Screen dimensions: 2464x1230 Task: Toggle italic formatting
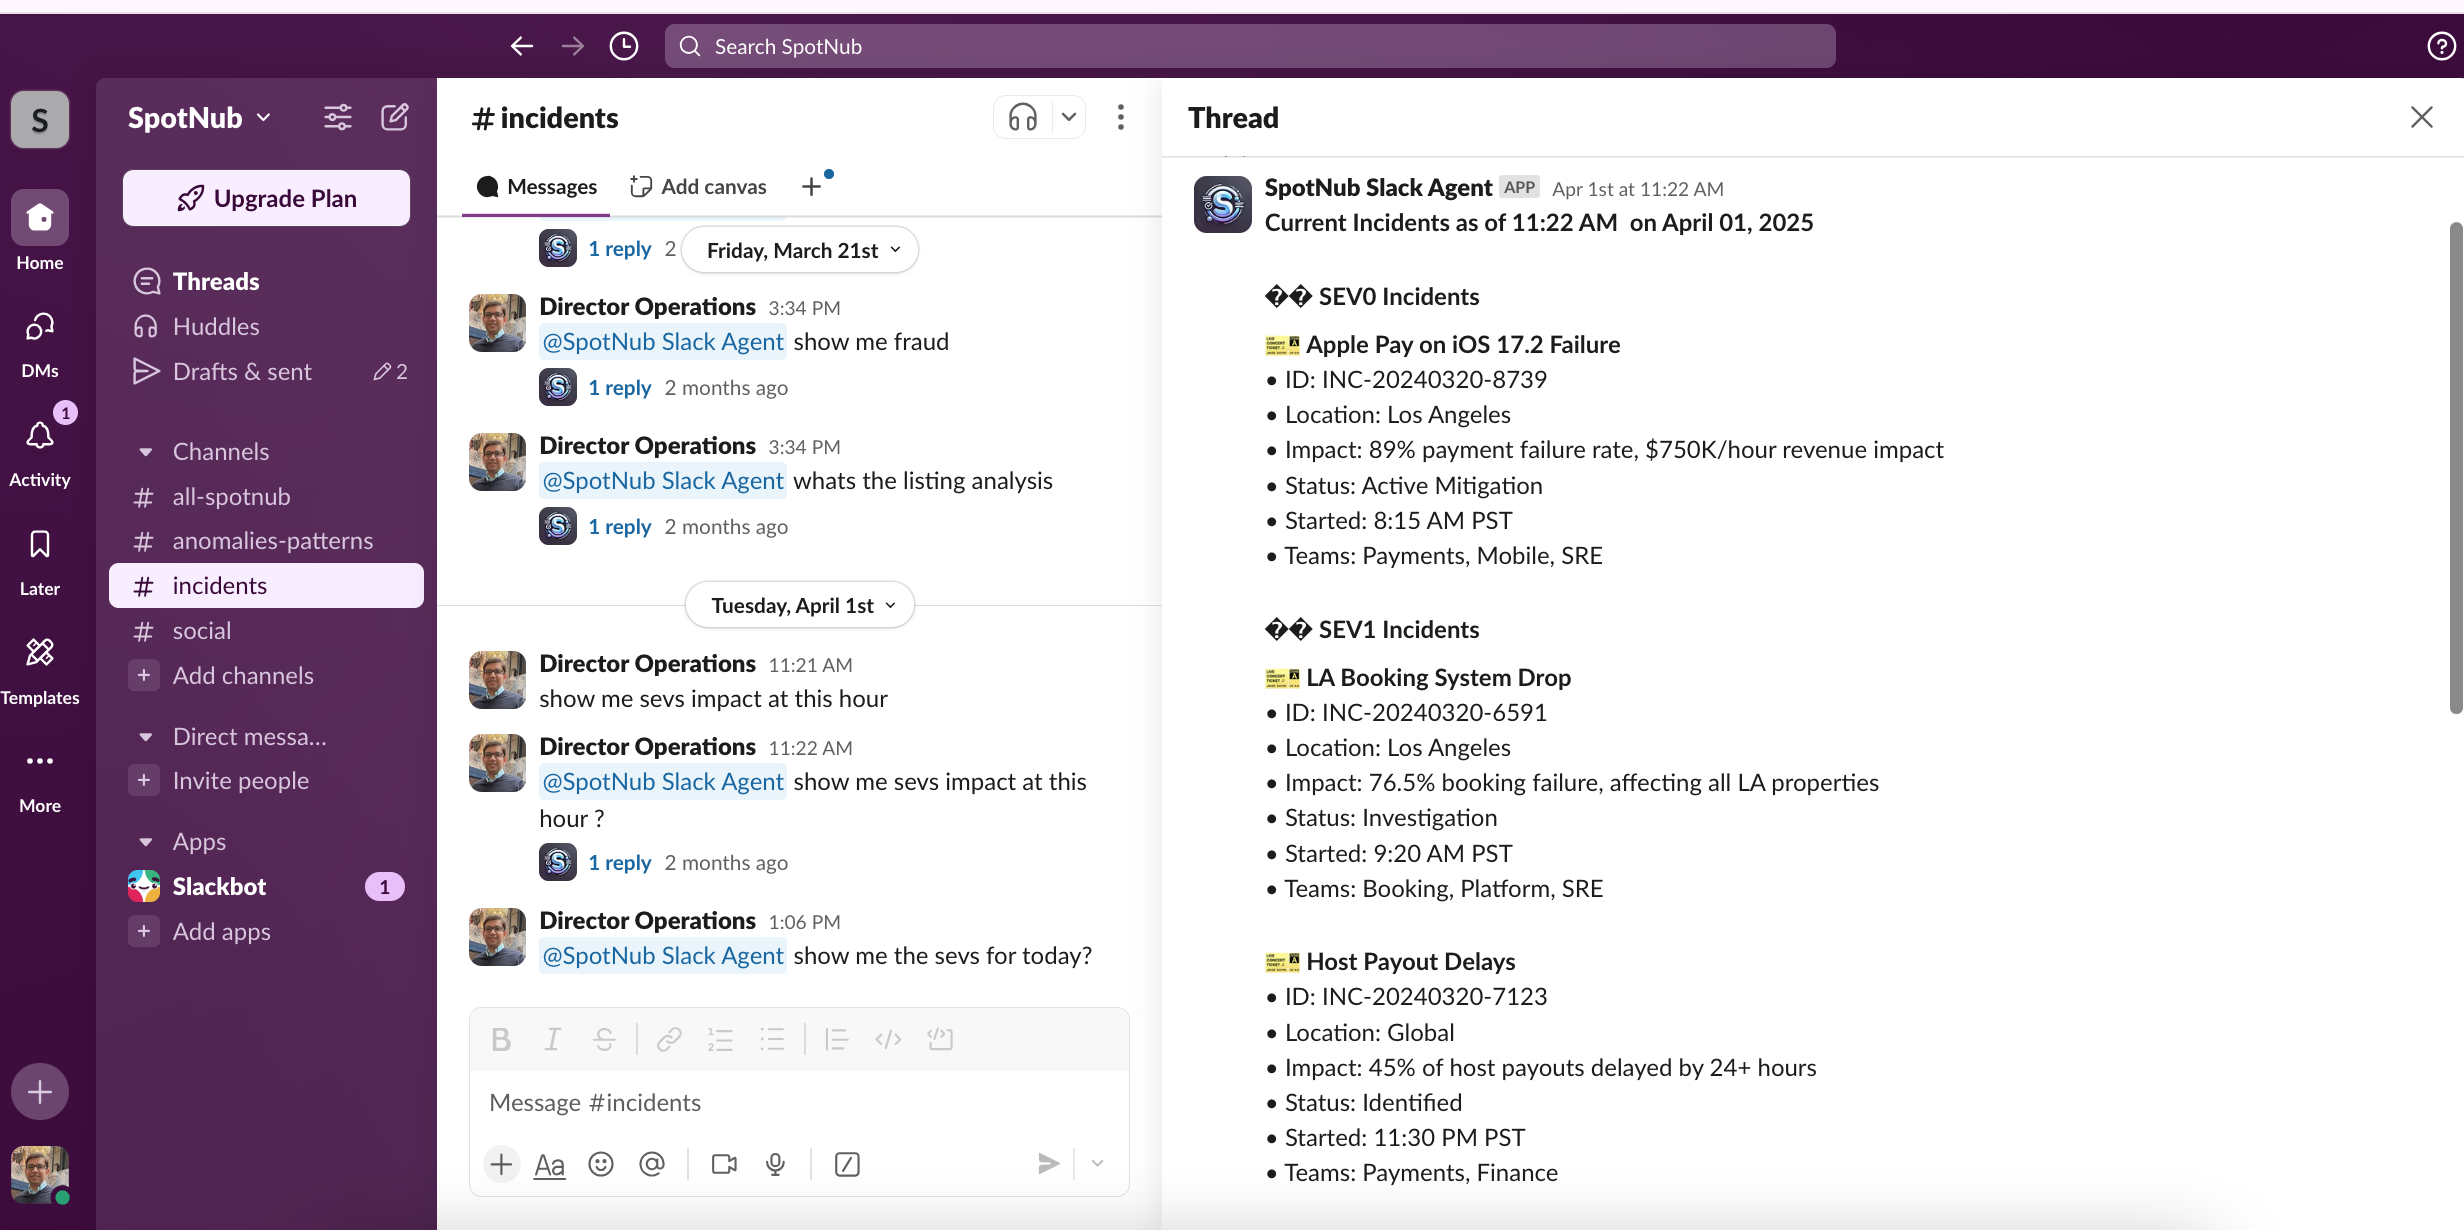pyautogui.click(x=552, y=1040)
